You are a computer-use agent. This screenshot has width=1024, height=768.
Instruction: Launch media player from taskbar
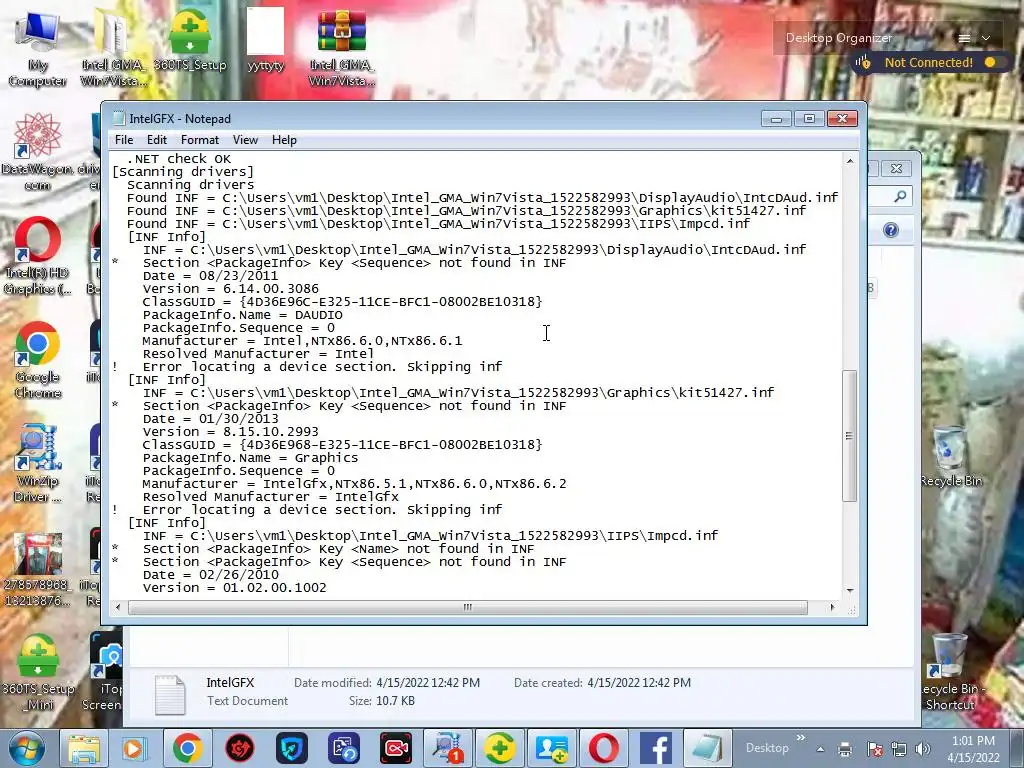click(x=133, y=748)
